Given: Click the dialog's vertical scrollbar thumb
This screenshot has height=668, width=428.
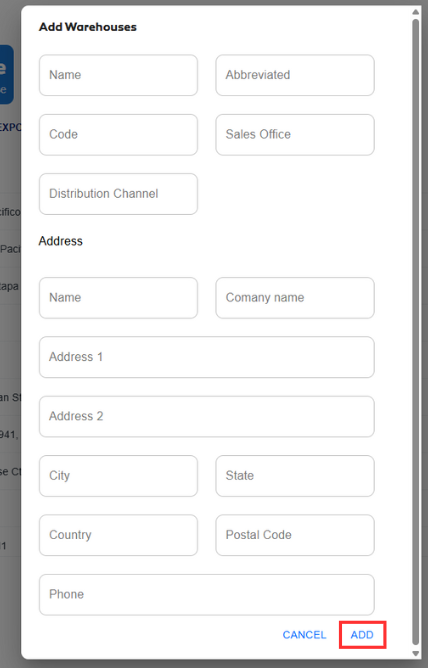Looking at the screenshot, I should 416,332.
